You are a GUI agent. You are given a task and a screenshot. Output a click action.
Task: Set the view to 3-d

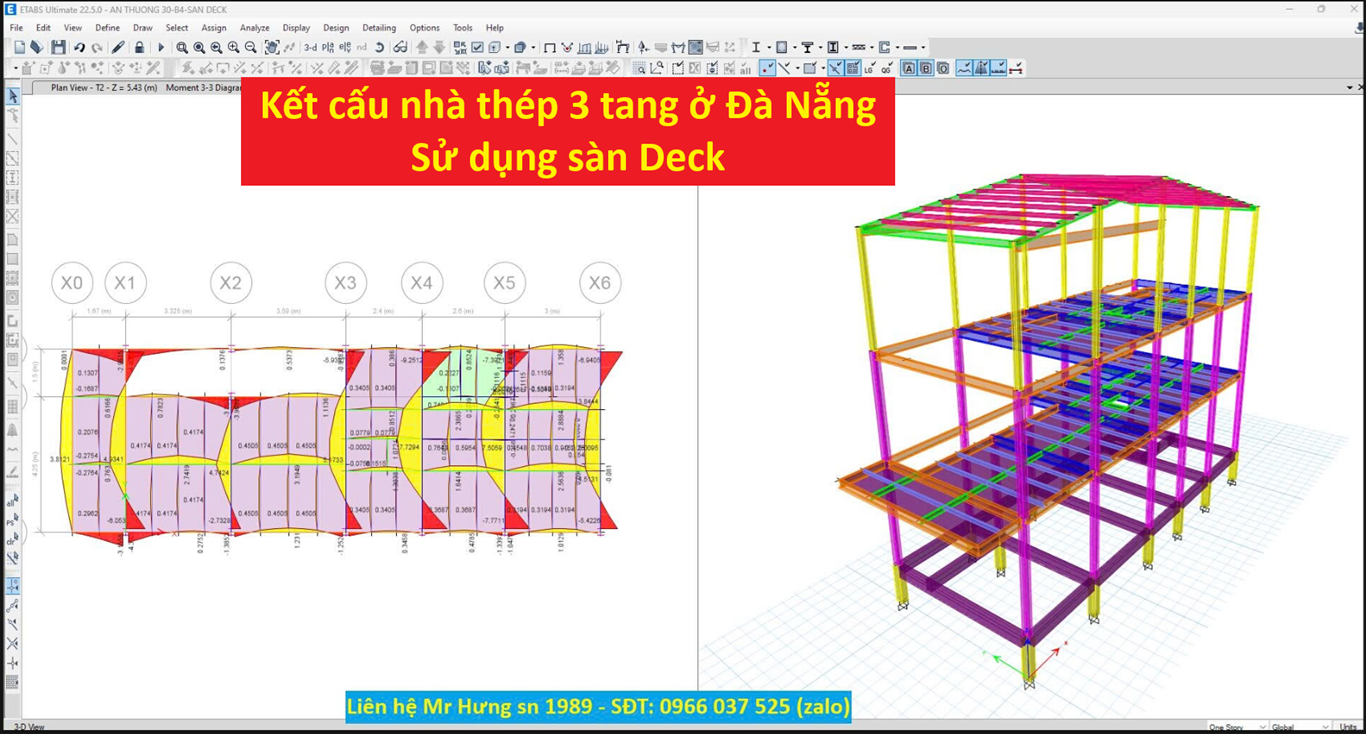point(310,47)
